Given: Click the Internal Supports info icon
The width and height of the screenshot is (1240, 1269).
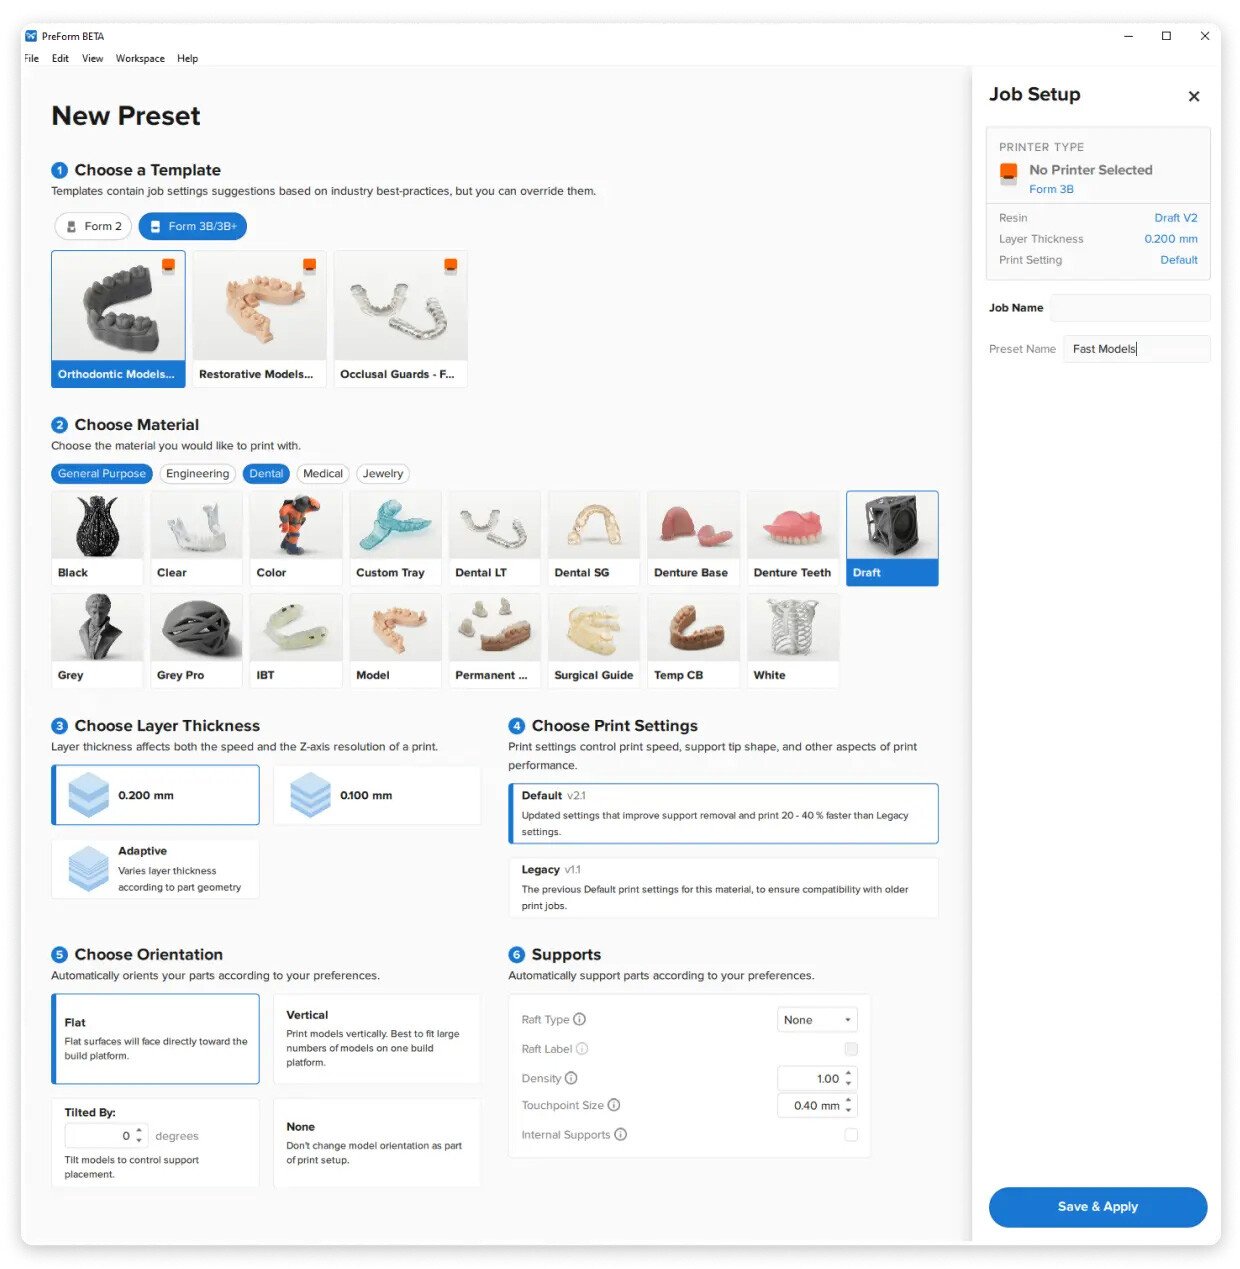Looking at the screenshot, I should click(620, 1134).
